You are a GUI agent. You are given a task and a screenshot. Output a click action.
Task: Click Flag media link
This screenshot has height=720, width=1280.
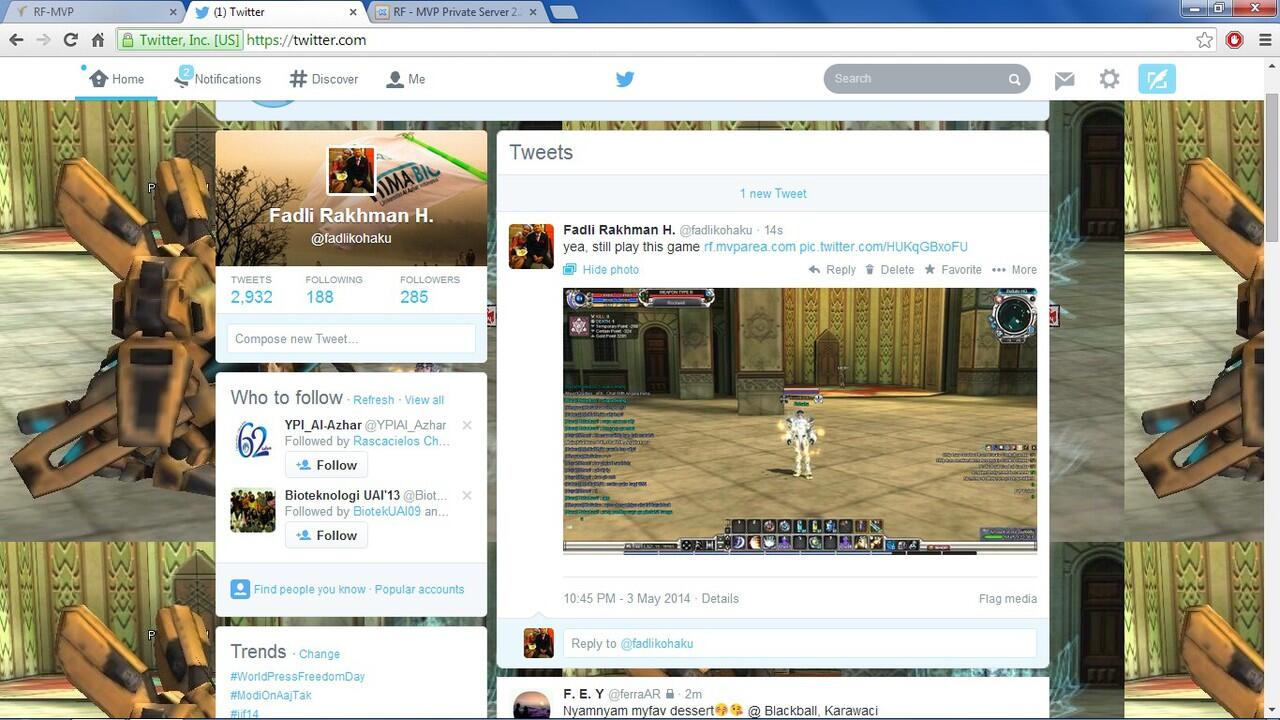[x=1007, y=599]
